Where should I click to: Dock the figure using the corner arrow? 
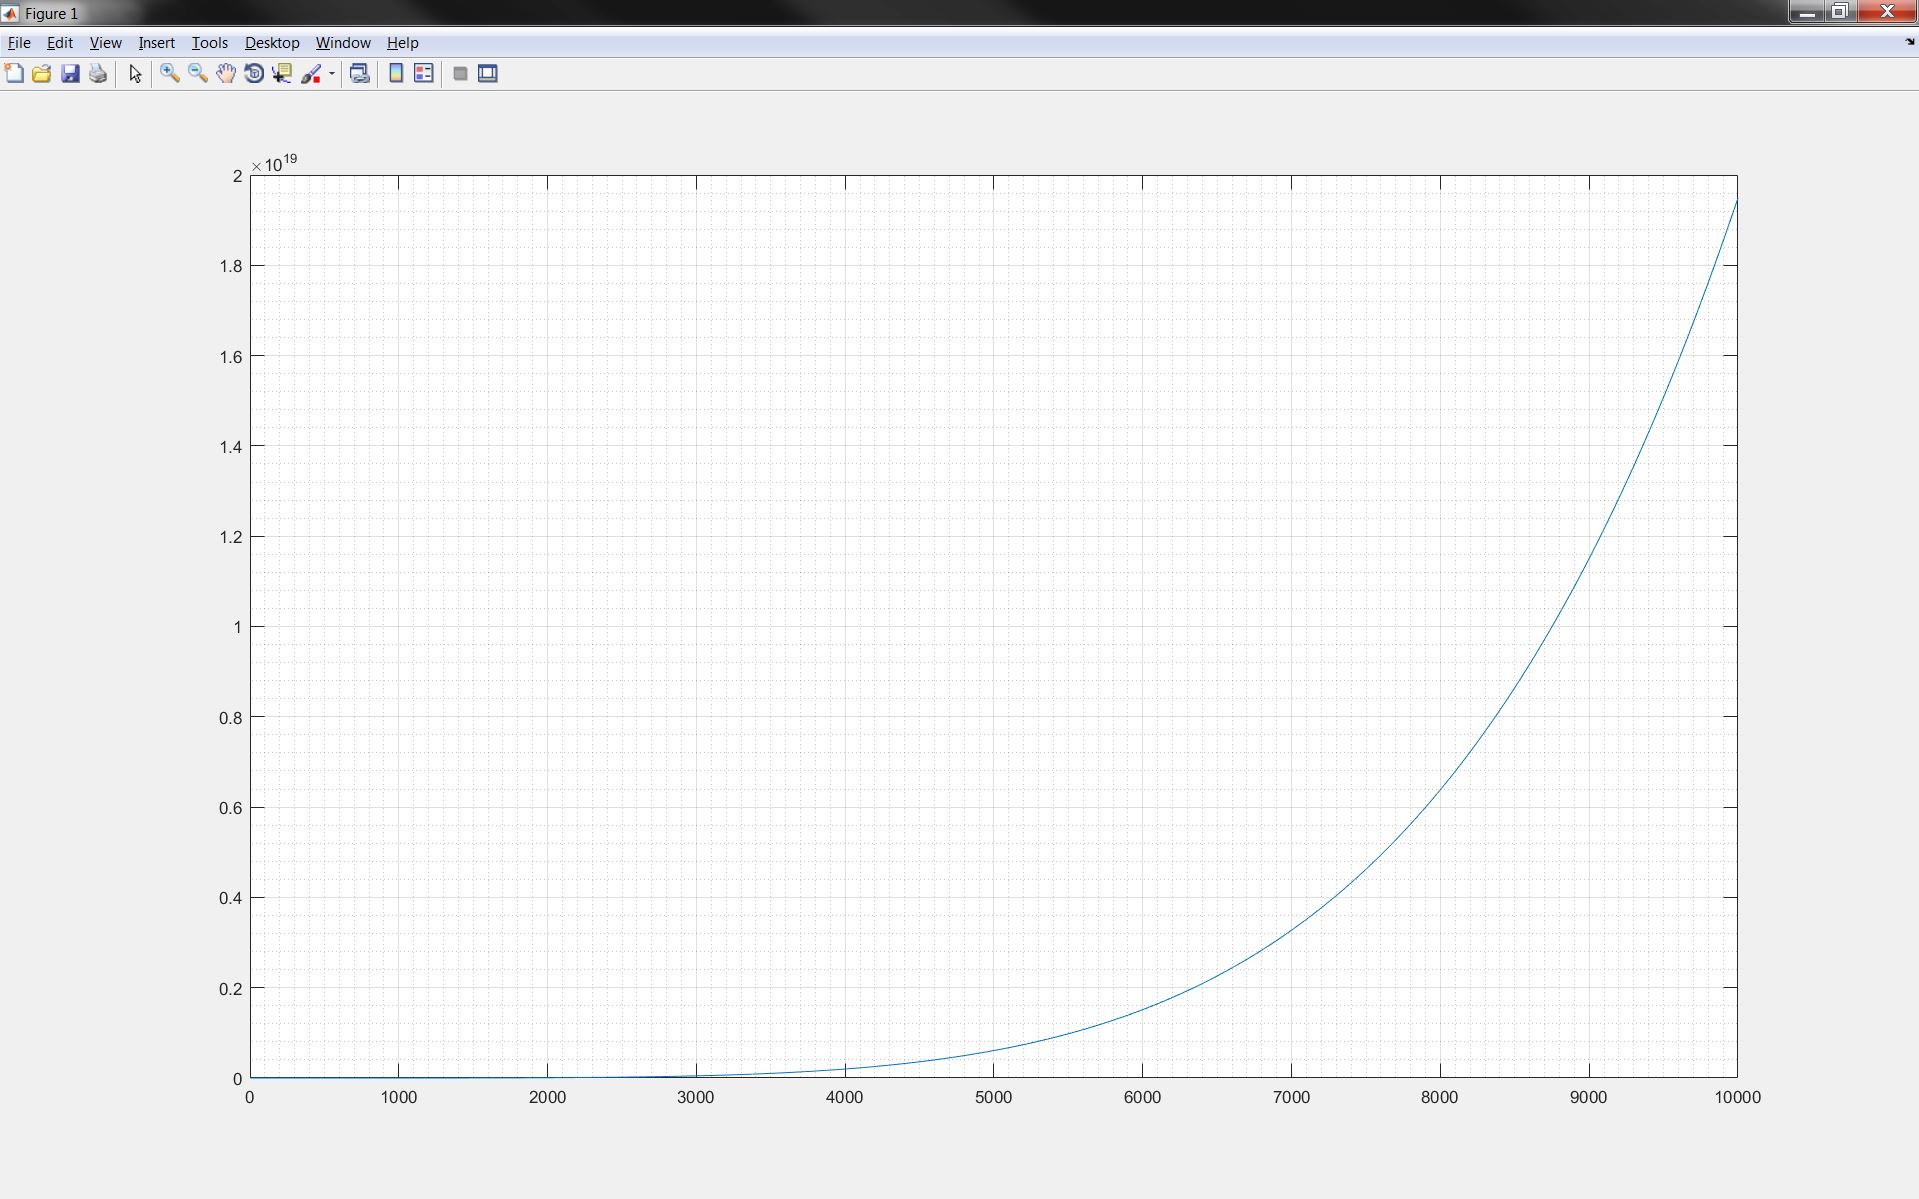click(1909, 42)
